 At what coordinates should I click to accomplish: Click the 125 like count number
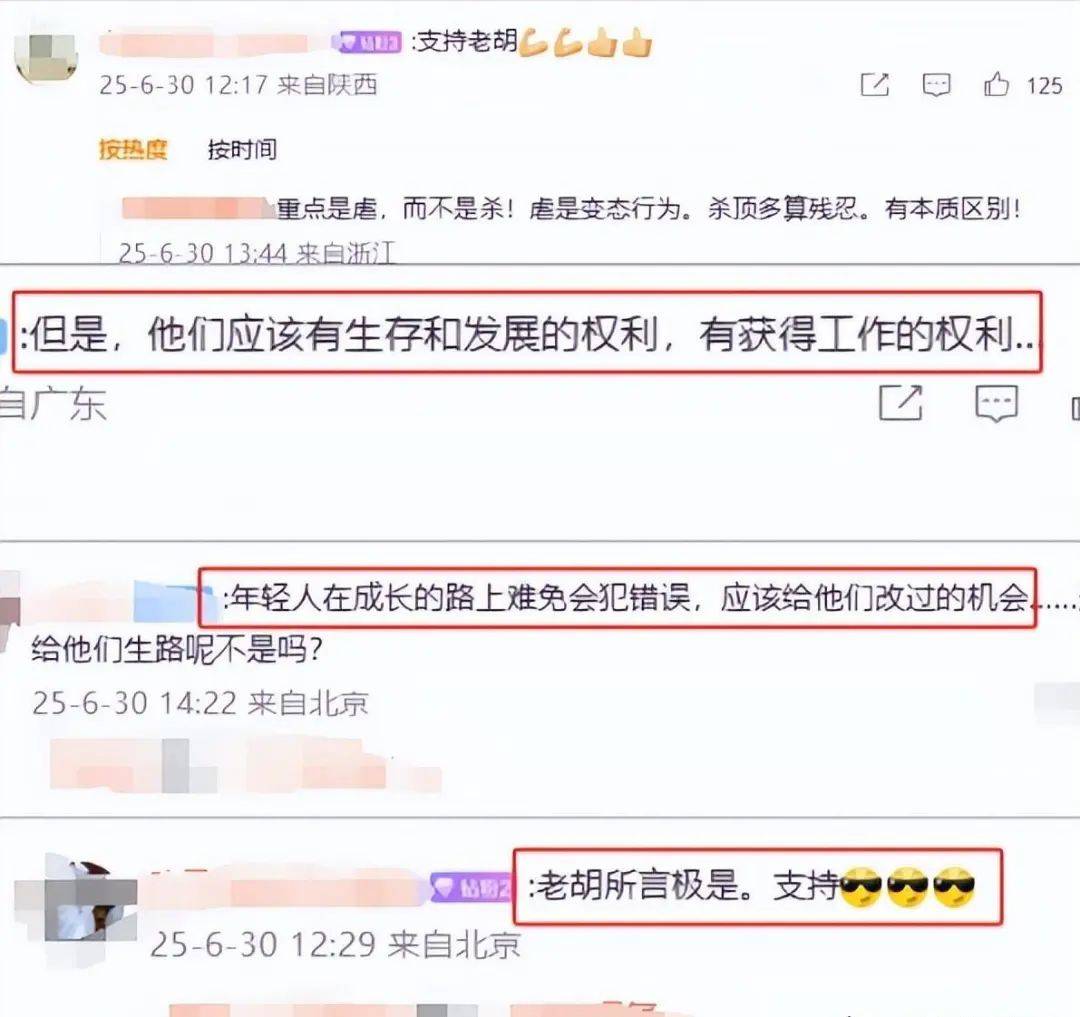click(1045, 85)
